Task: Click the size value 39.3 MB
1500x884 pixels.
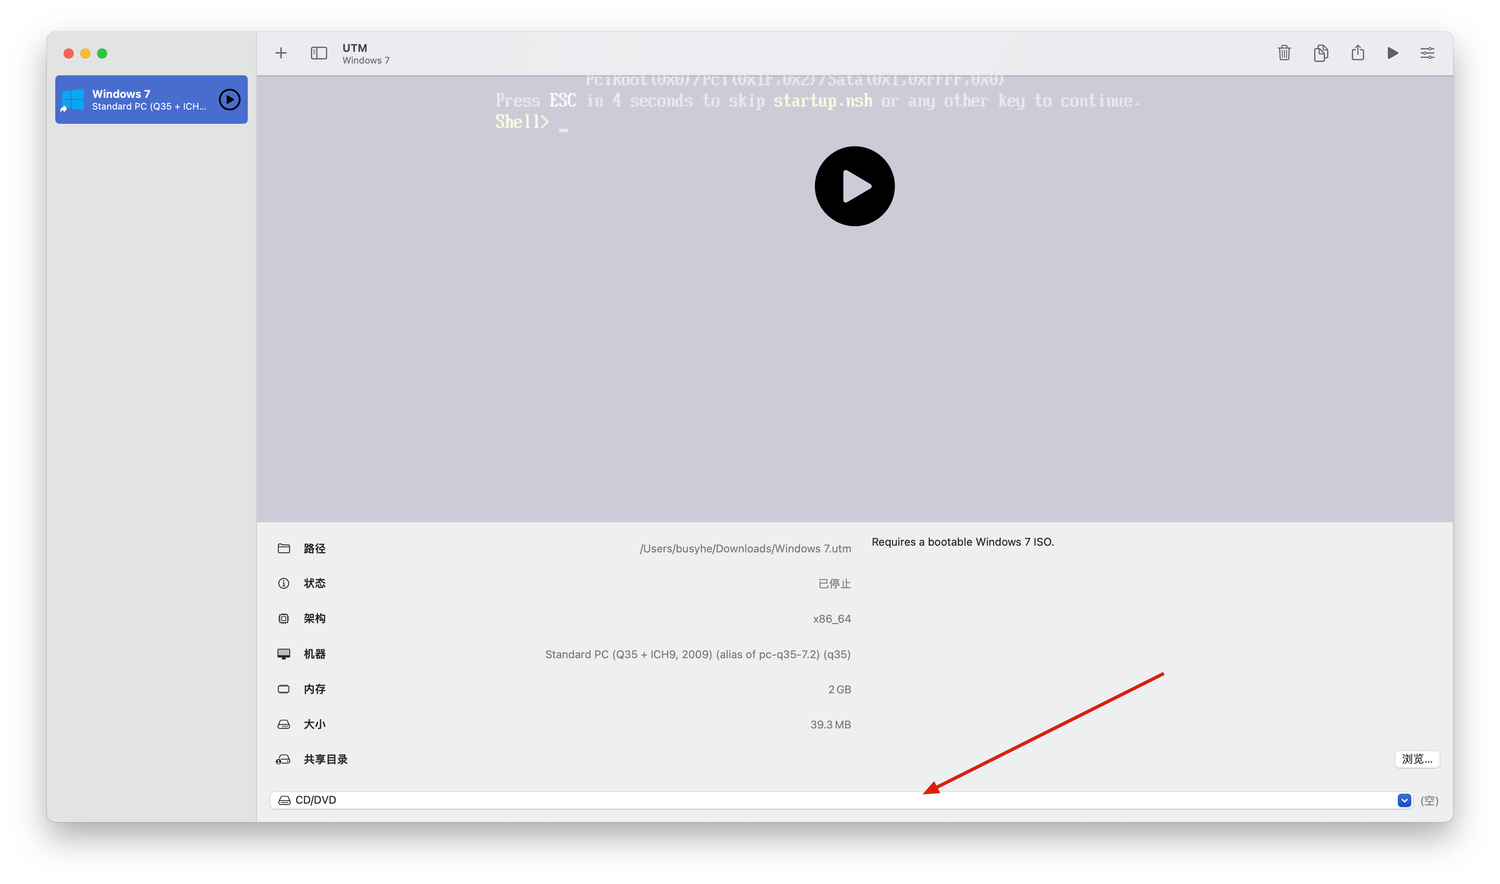Action: click(x=831, y=724)
